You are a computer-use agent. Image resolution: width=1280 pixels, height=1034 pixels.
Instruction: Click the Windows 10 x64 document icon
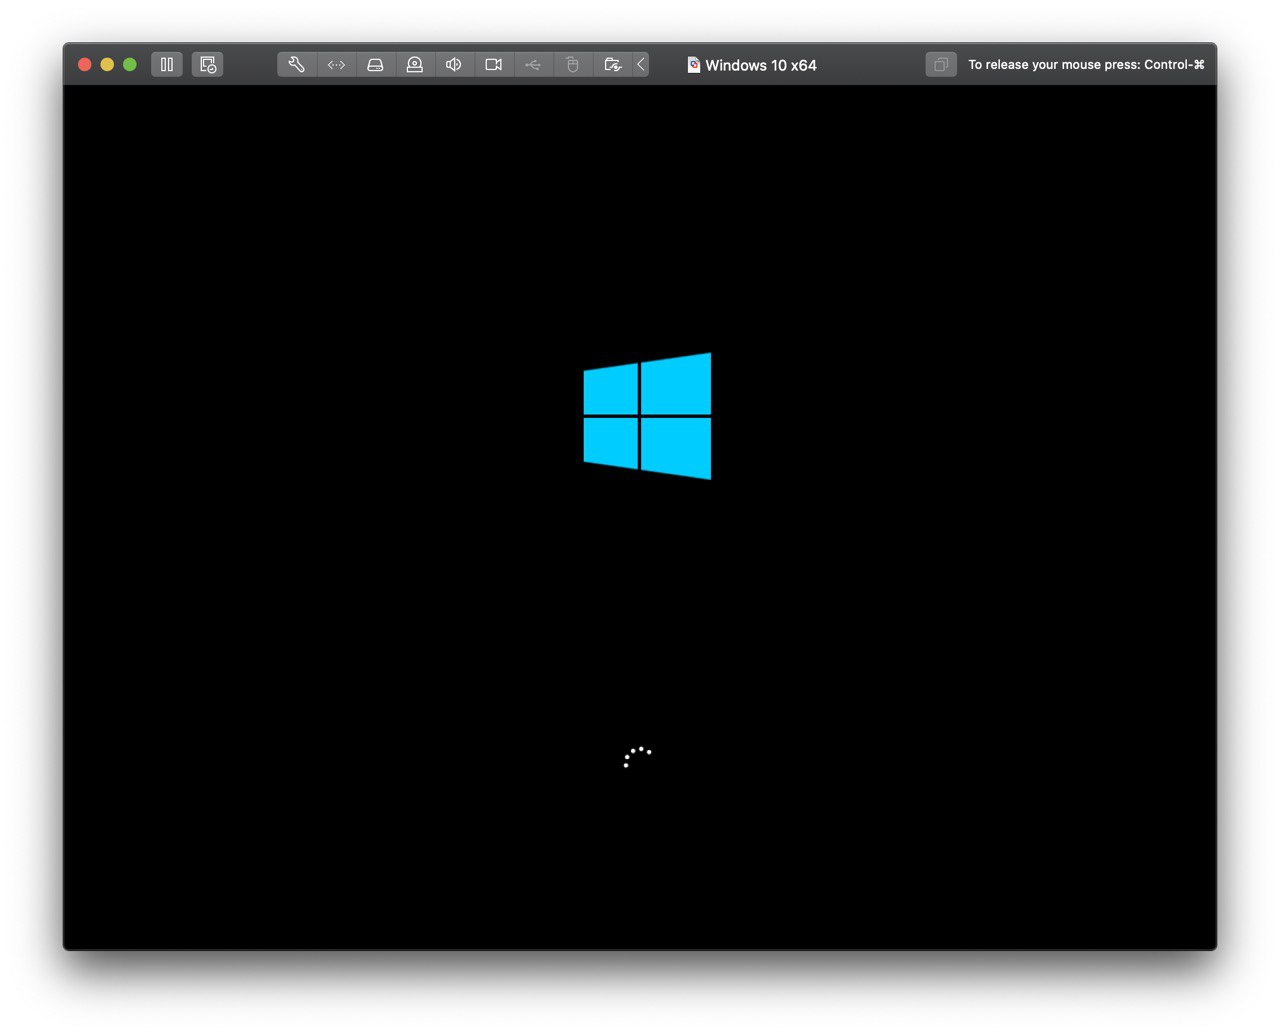click(x=694, y=65)
